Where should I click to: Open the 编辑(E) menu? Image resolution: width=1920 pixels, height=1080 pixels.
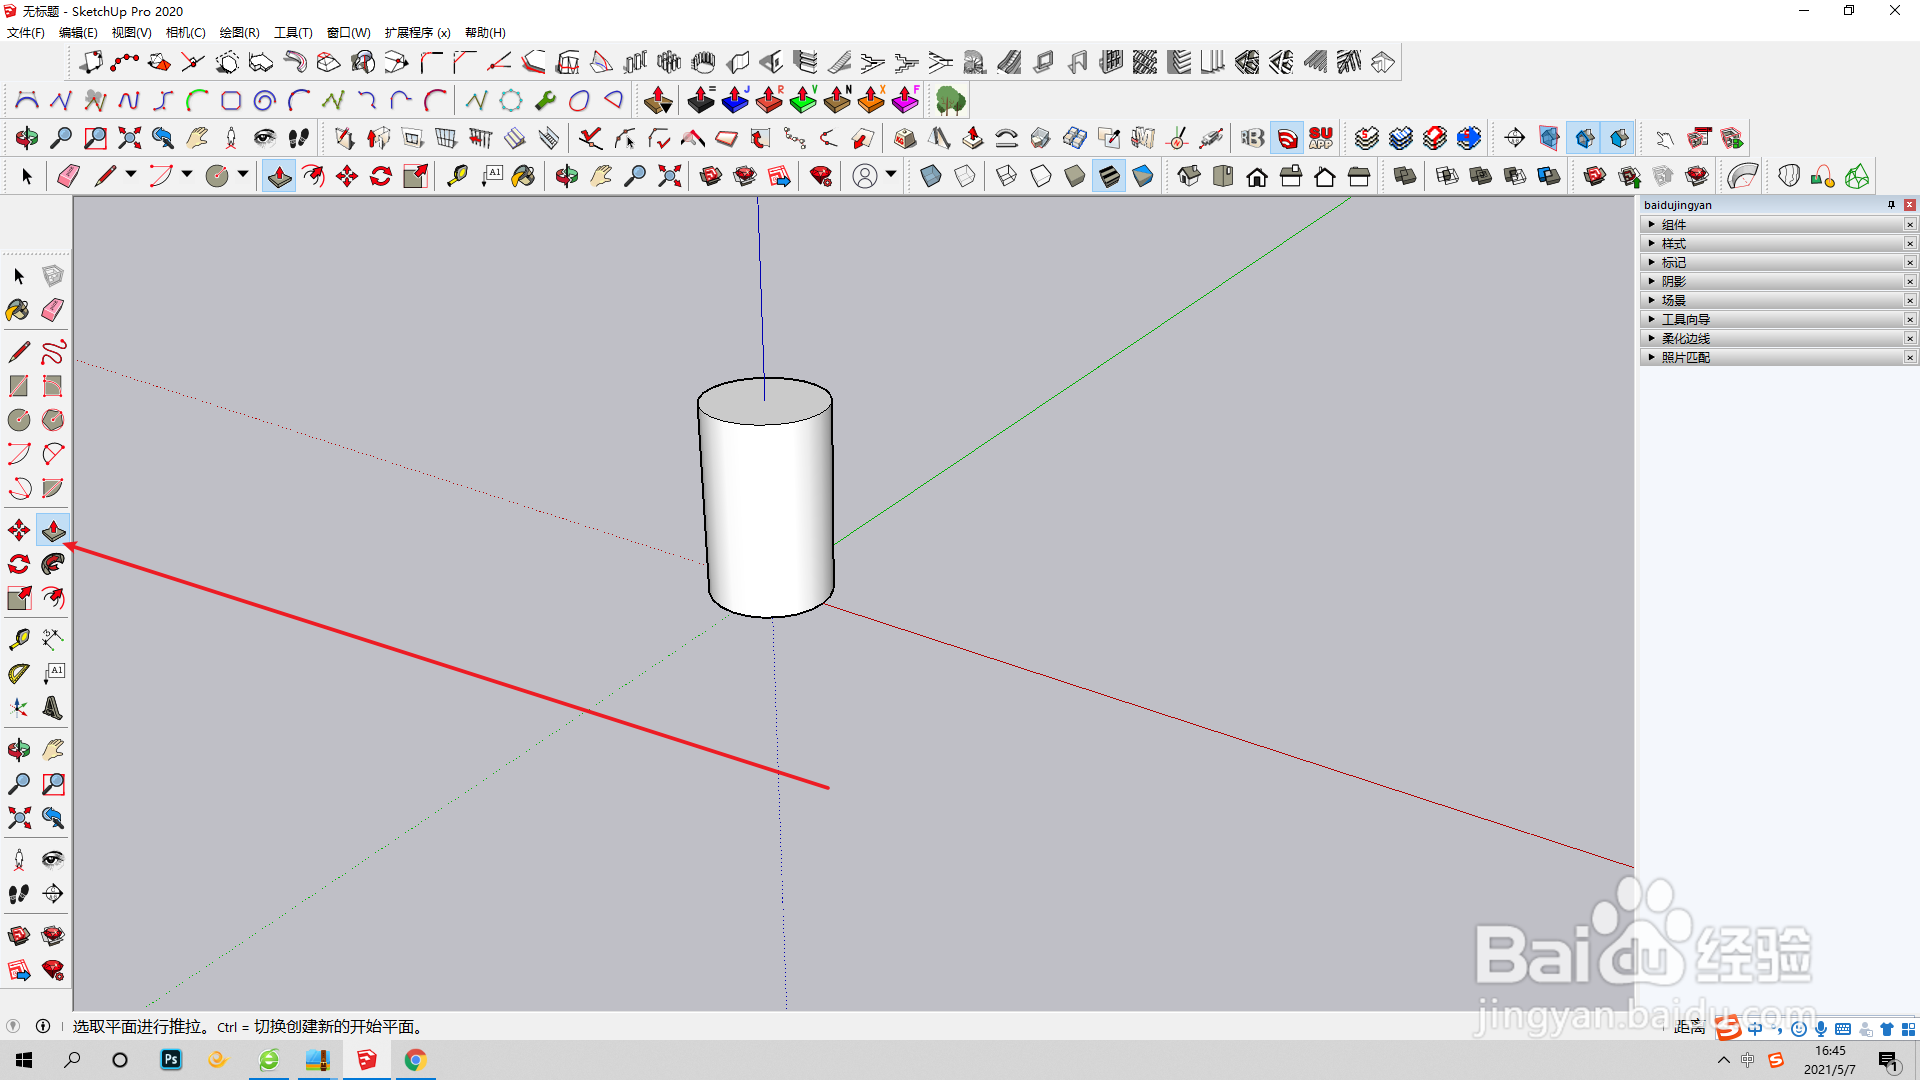pyautogui.click(x=78, y=33)
